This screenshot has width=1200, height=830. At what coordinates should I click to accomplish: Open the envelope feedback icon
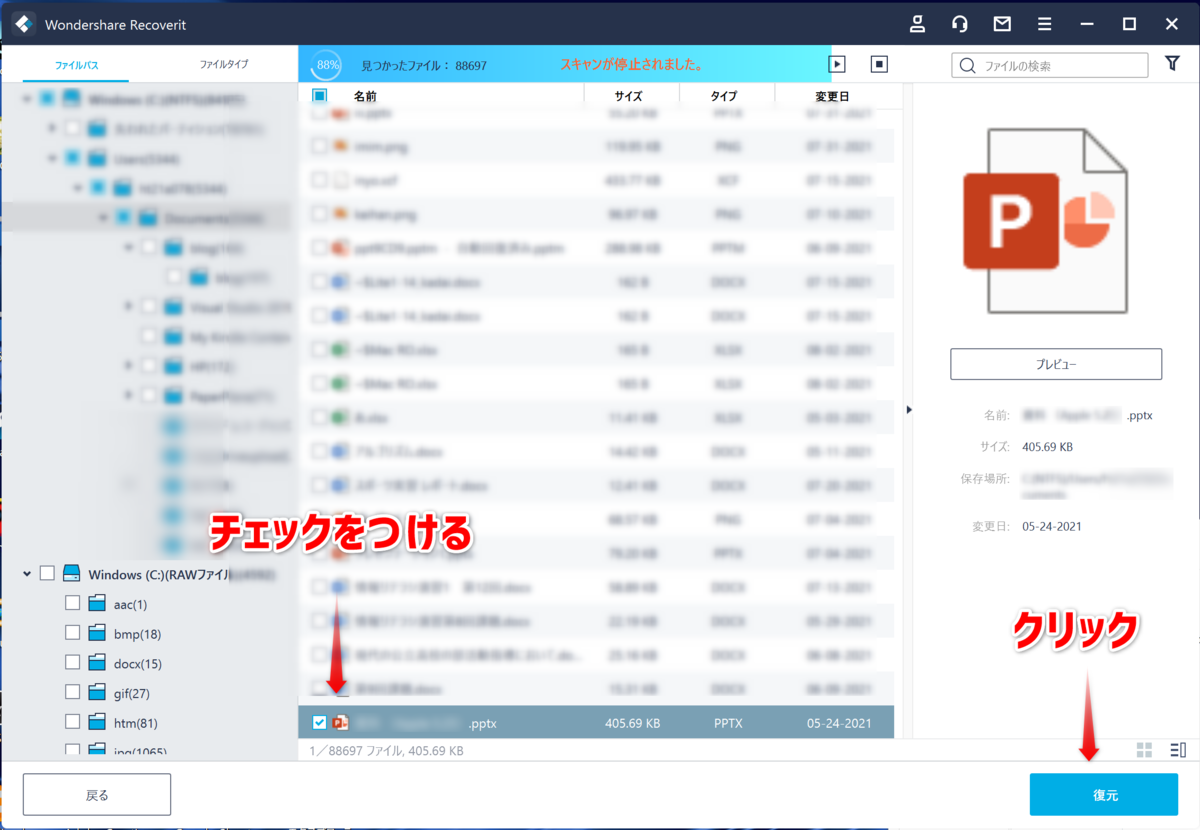(x=1002, y=24)
